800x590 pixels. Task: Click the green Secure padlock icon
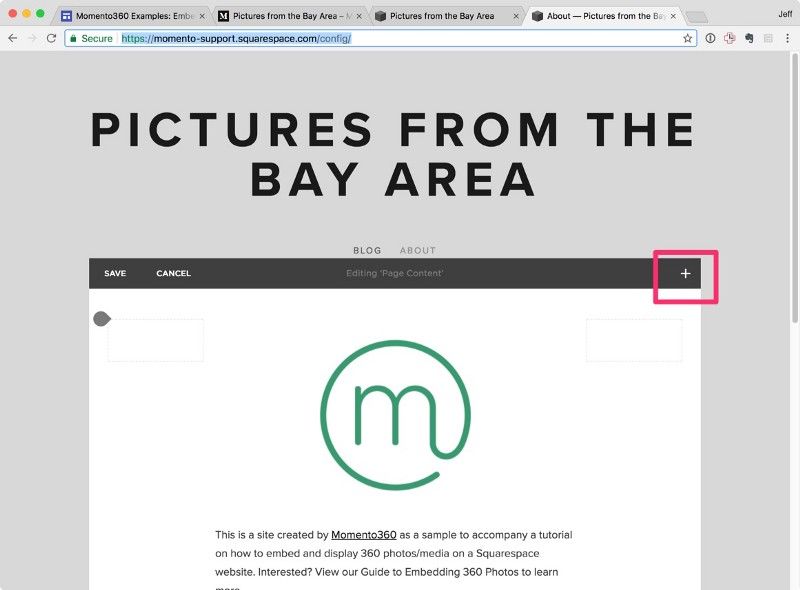73,38
